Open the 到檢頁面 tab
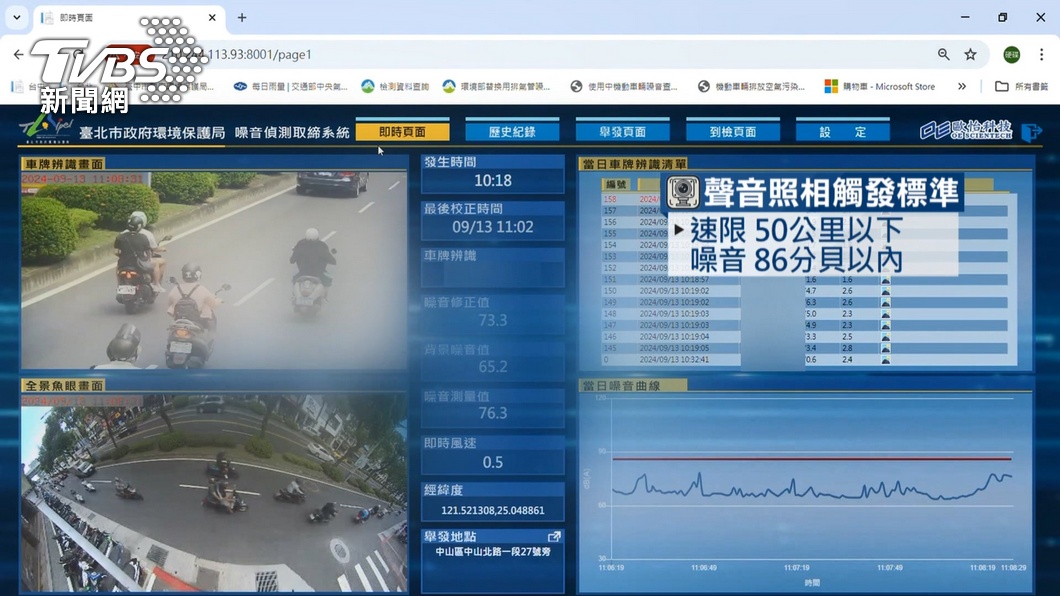This screenshot has height=596, width=1060. [x=733, y=132]
